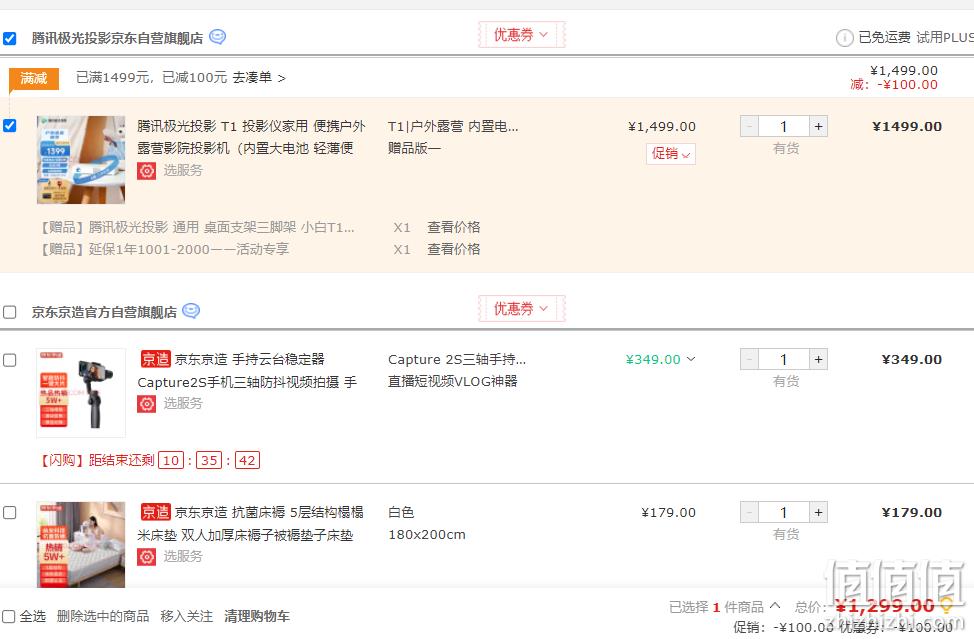
Task: Open 腾讯极光投影 T1 投影仪 product title
Action: click(x=251, y=137)
